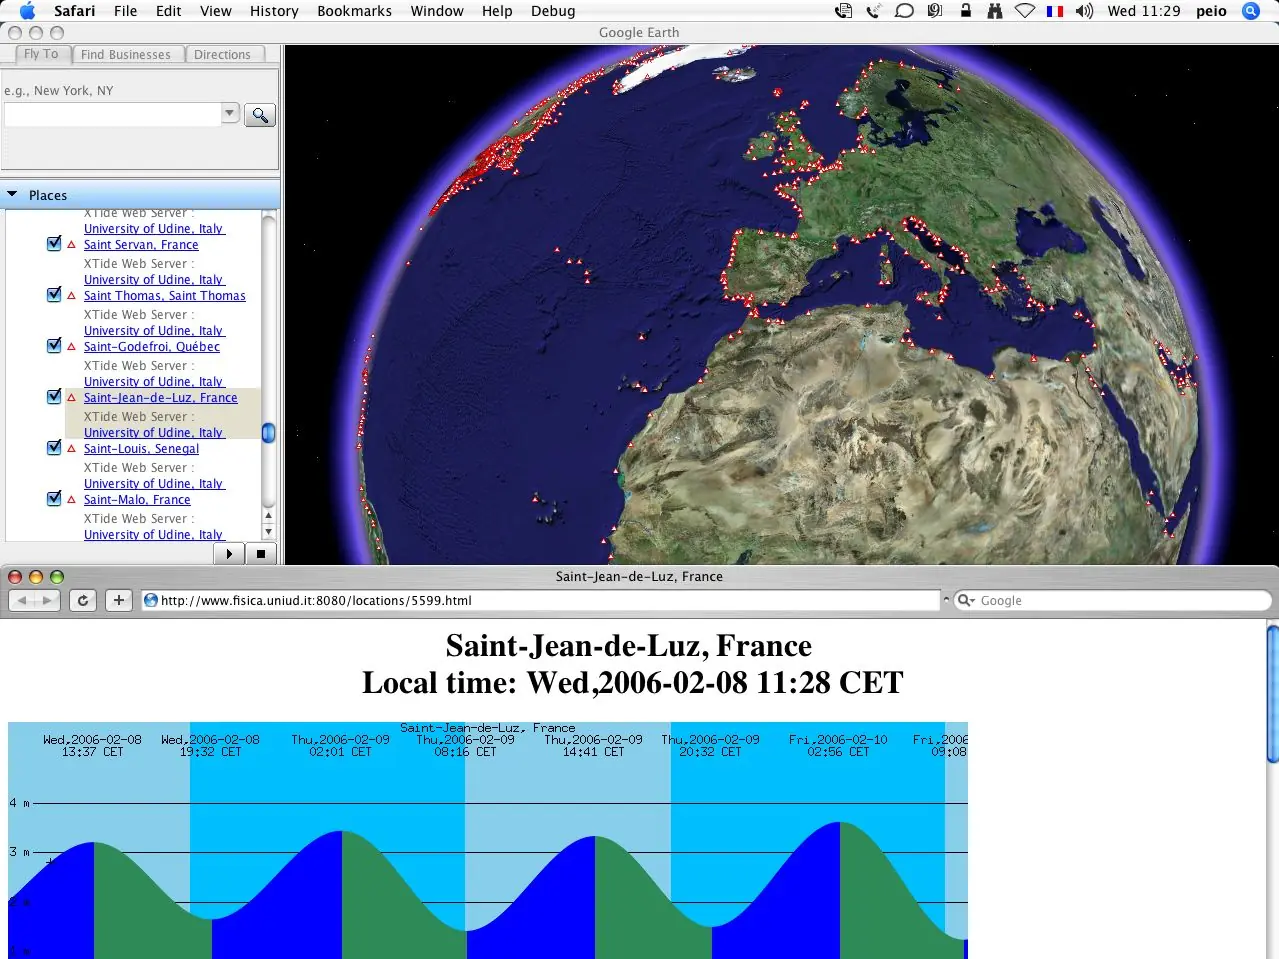Open the peio user menu
The width and height of the screenshot is (1279, 959).
(1211, 11)
